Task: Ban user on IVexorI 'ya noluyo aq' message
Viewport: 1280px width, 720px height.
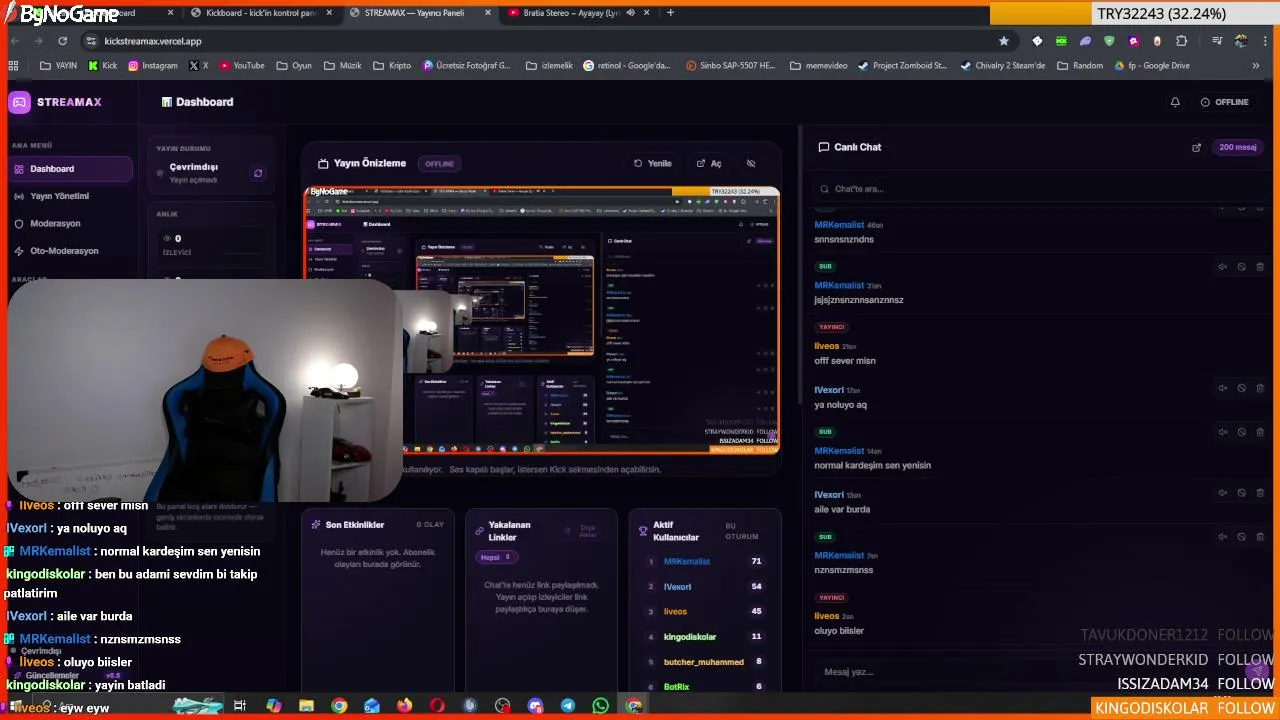Action: (x=1241, y=388)
